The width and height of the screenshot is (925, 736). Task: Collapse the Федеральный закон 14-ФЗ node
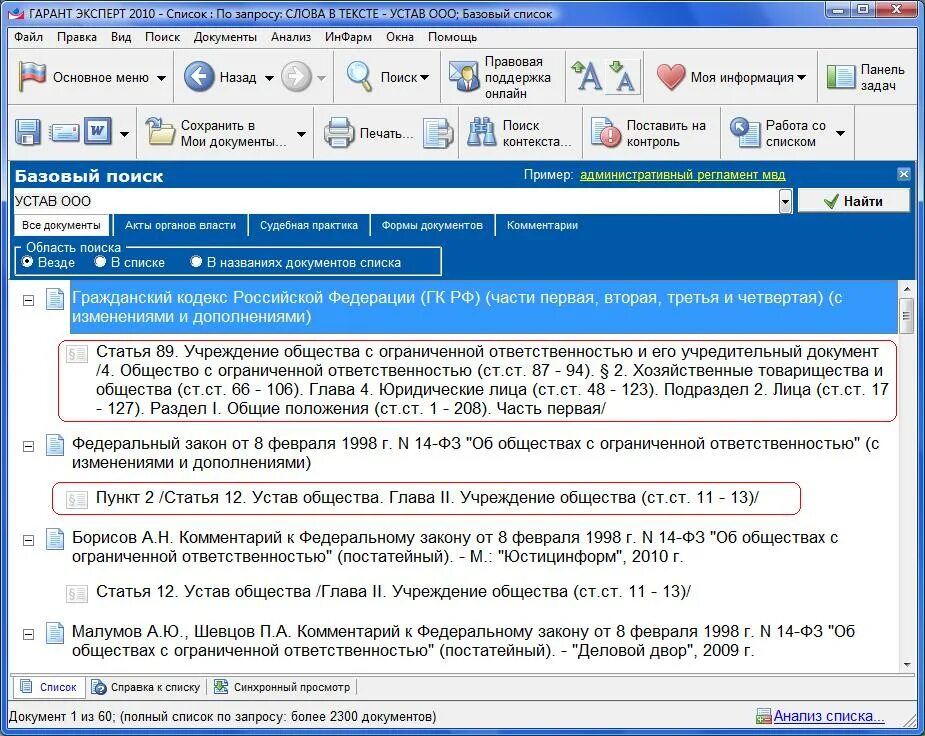click(28, 446)
